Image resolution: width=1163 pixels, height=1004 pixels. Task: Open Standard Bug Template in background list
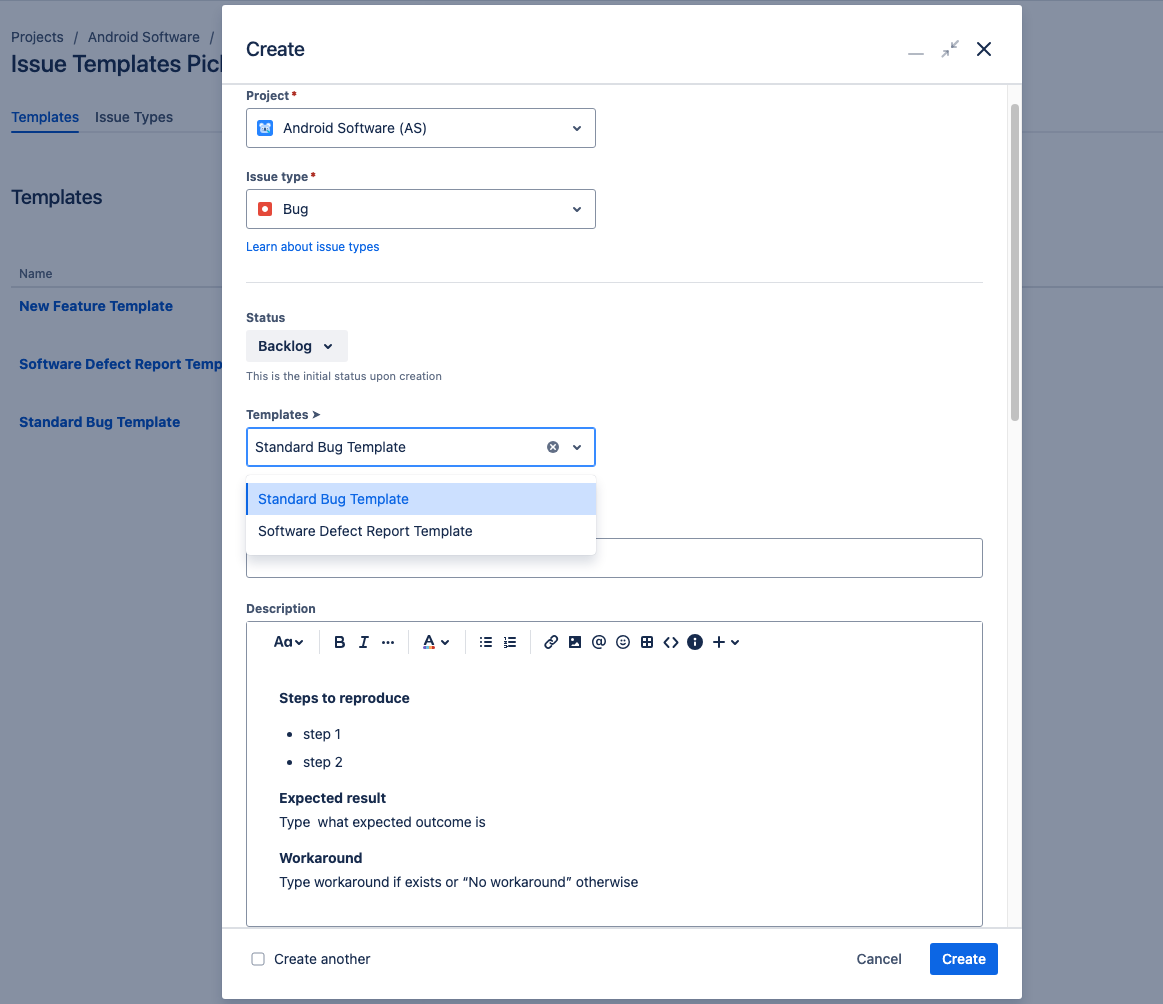pos(99,422)
